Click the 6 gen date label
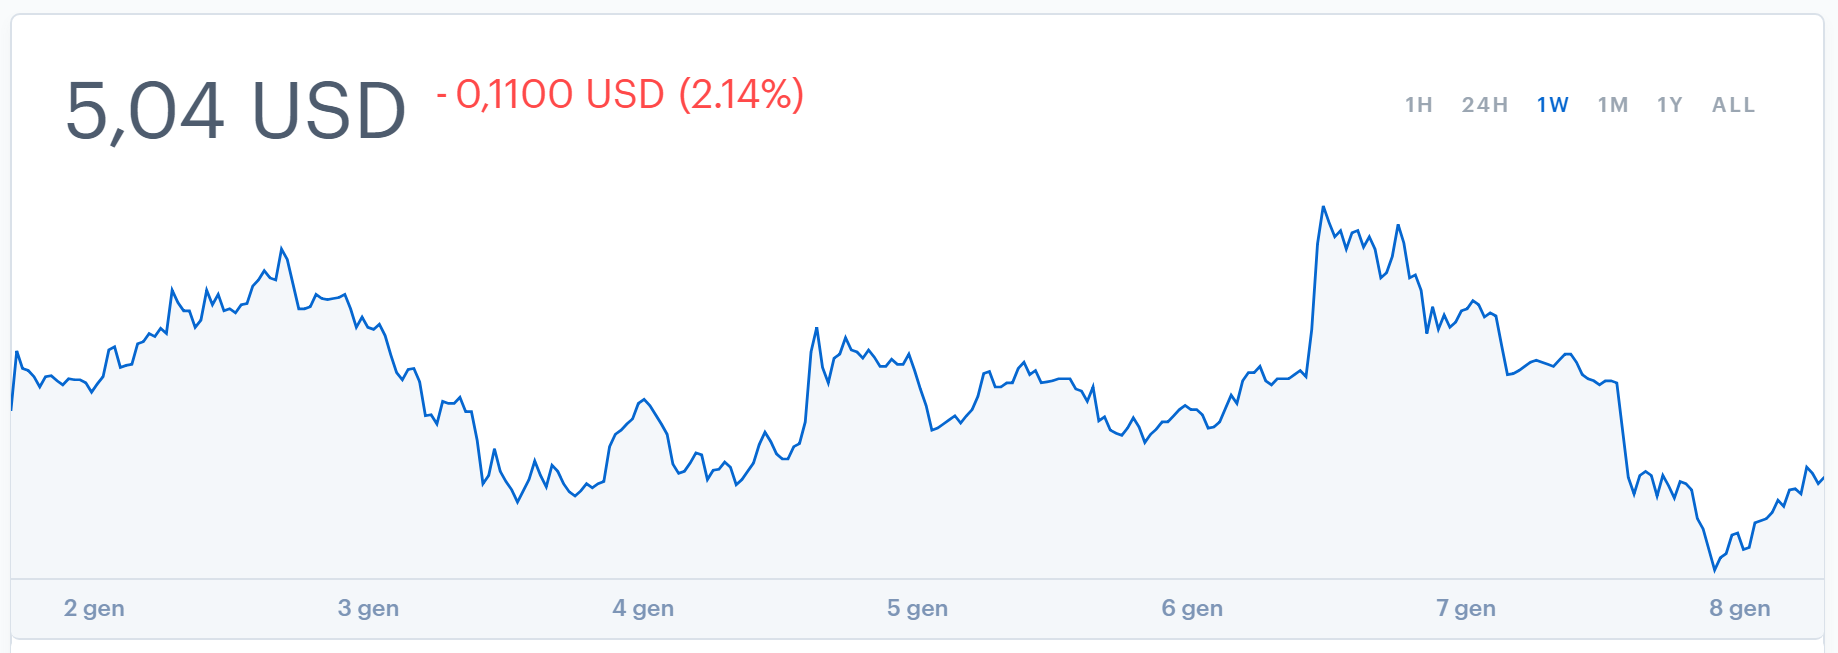Screen dimensions: 1838x653 pyautogui.click(x=1192, y=608)
